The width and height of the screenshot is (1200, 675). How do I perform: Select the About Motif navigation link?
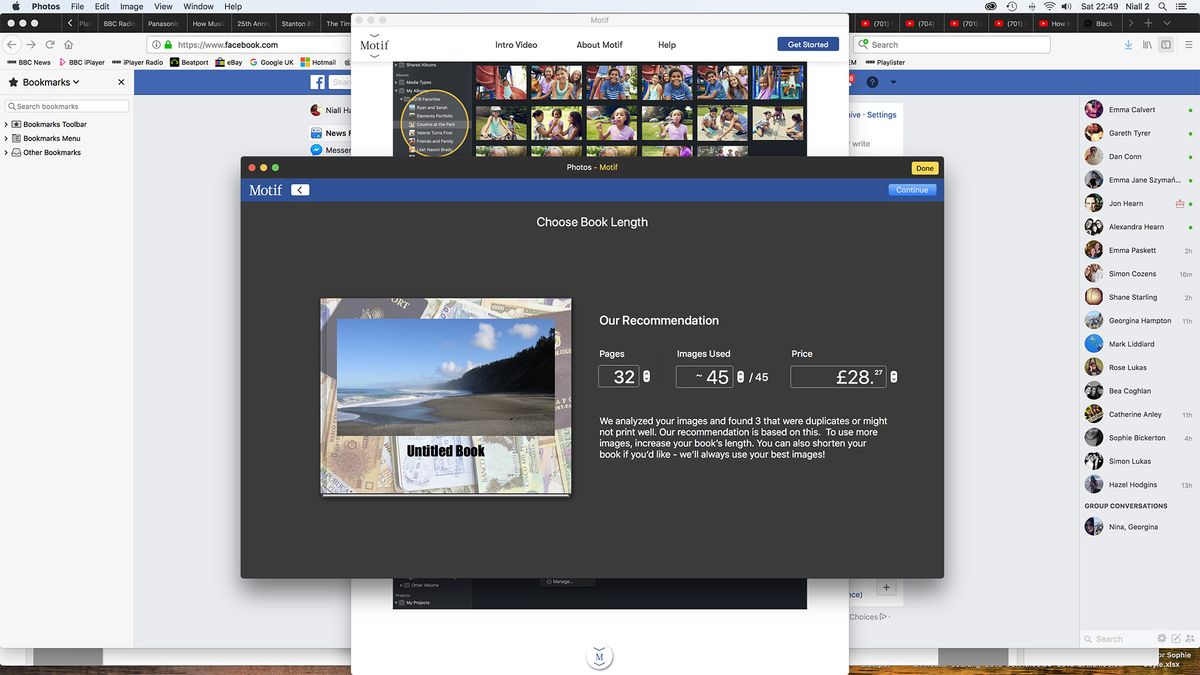[x=599, y=44]
